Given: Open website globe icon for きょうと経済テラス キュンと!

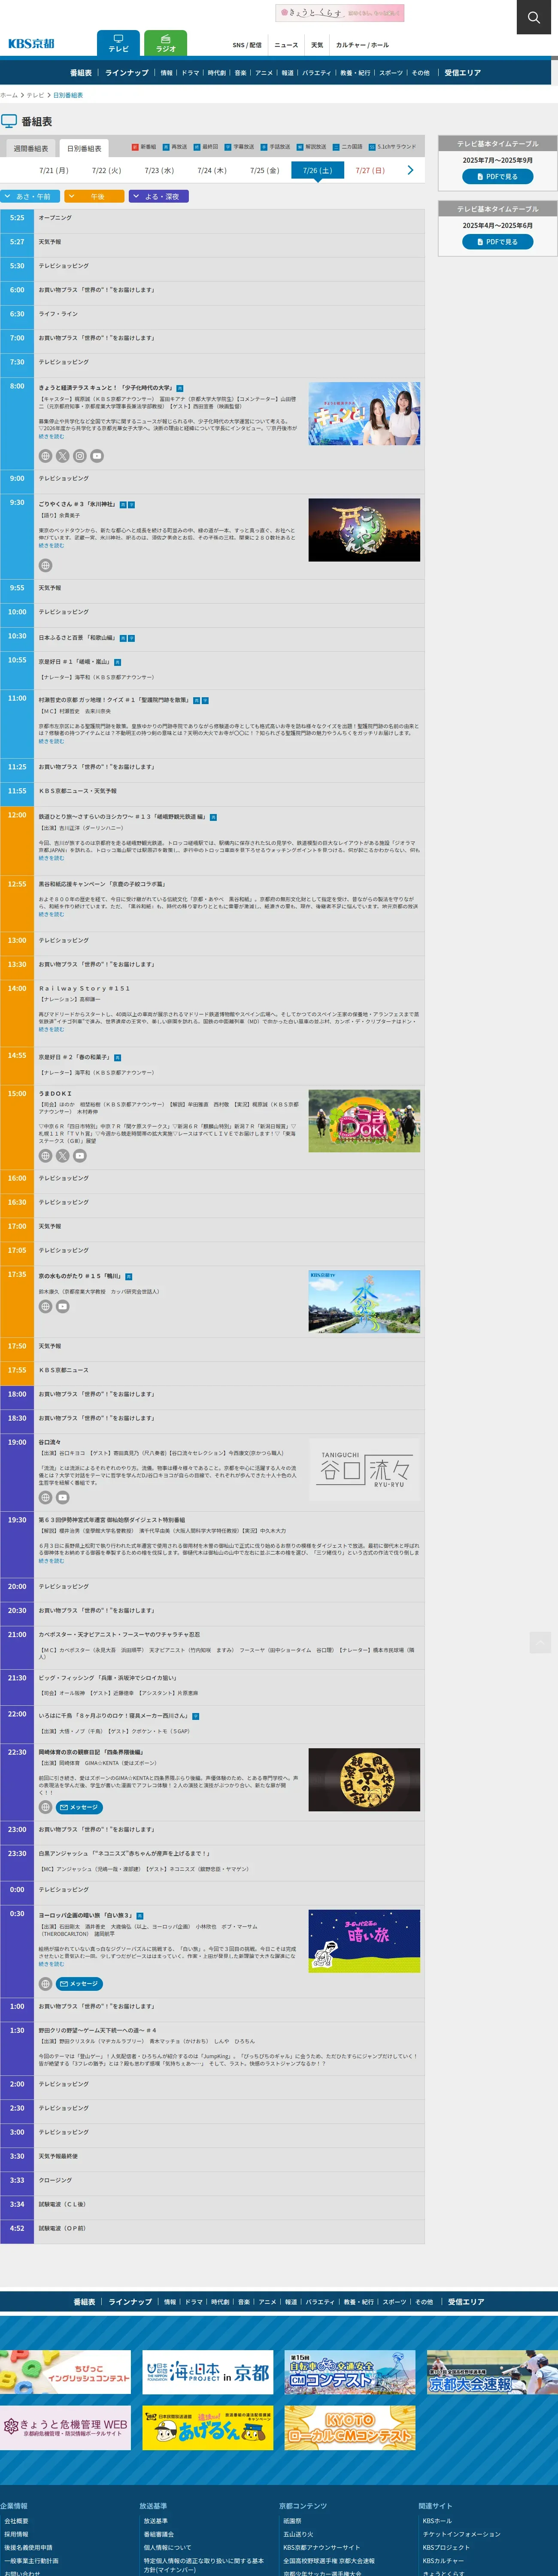Looking at the screenshot, I should click(45, 456).
